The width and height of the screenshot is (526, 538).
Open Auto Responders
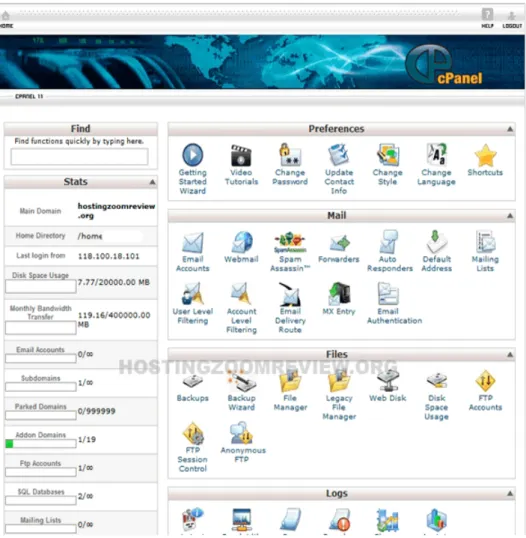pos(388,242)
